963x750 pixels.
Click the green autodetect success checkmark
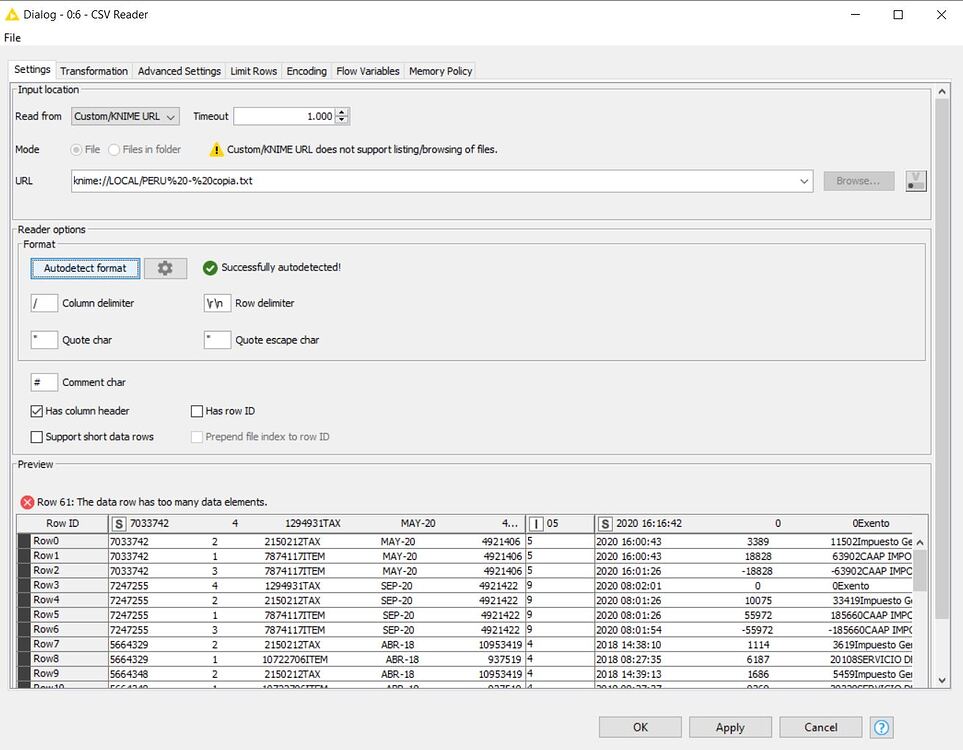coord(210,268)
